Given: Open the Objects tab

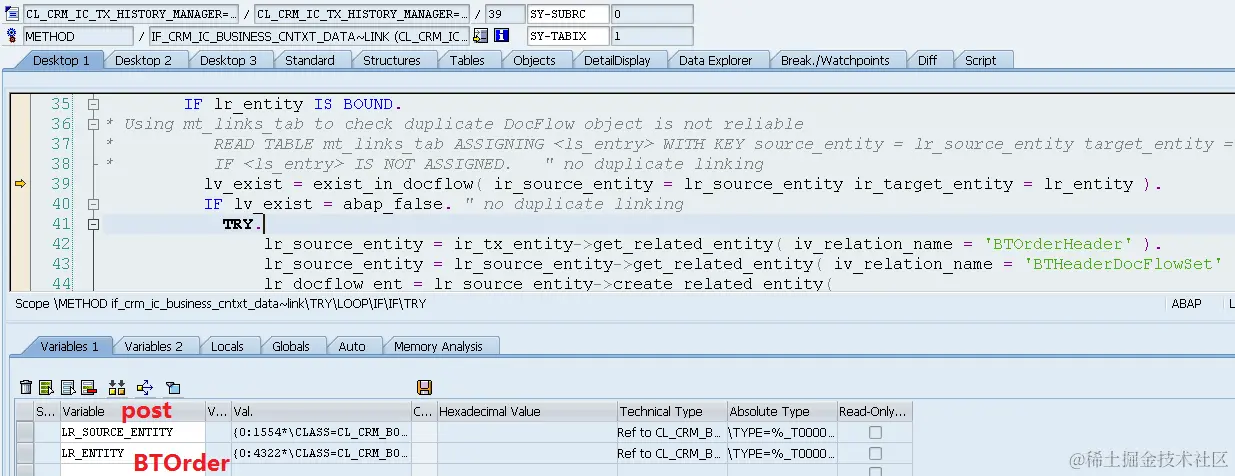Looking at the screenshot, I should (x=534, y=60).
